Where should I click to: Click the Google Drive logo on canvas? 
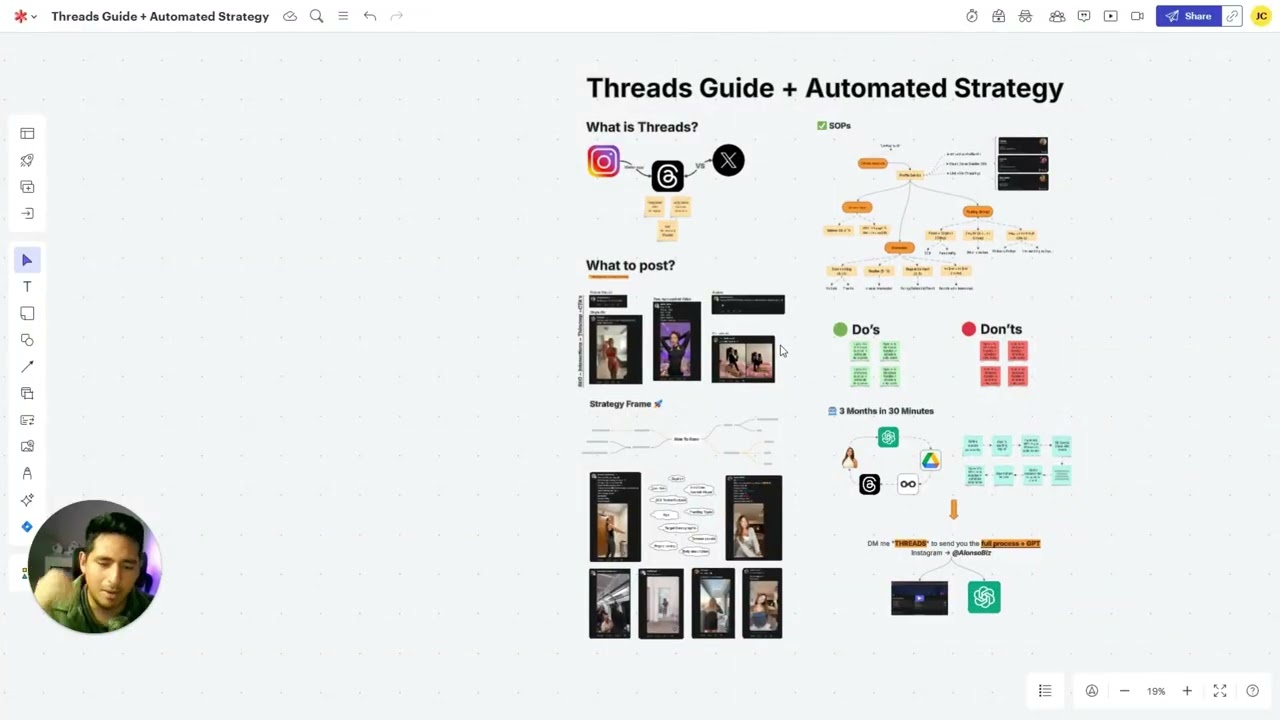(x=931, y=460)
